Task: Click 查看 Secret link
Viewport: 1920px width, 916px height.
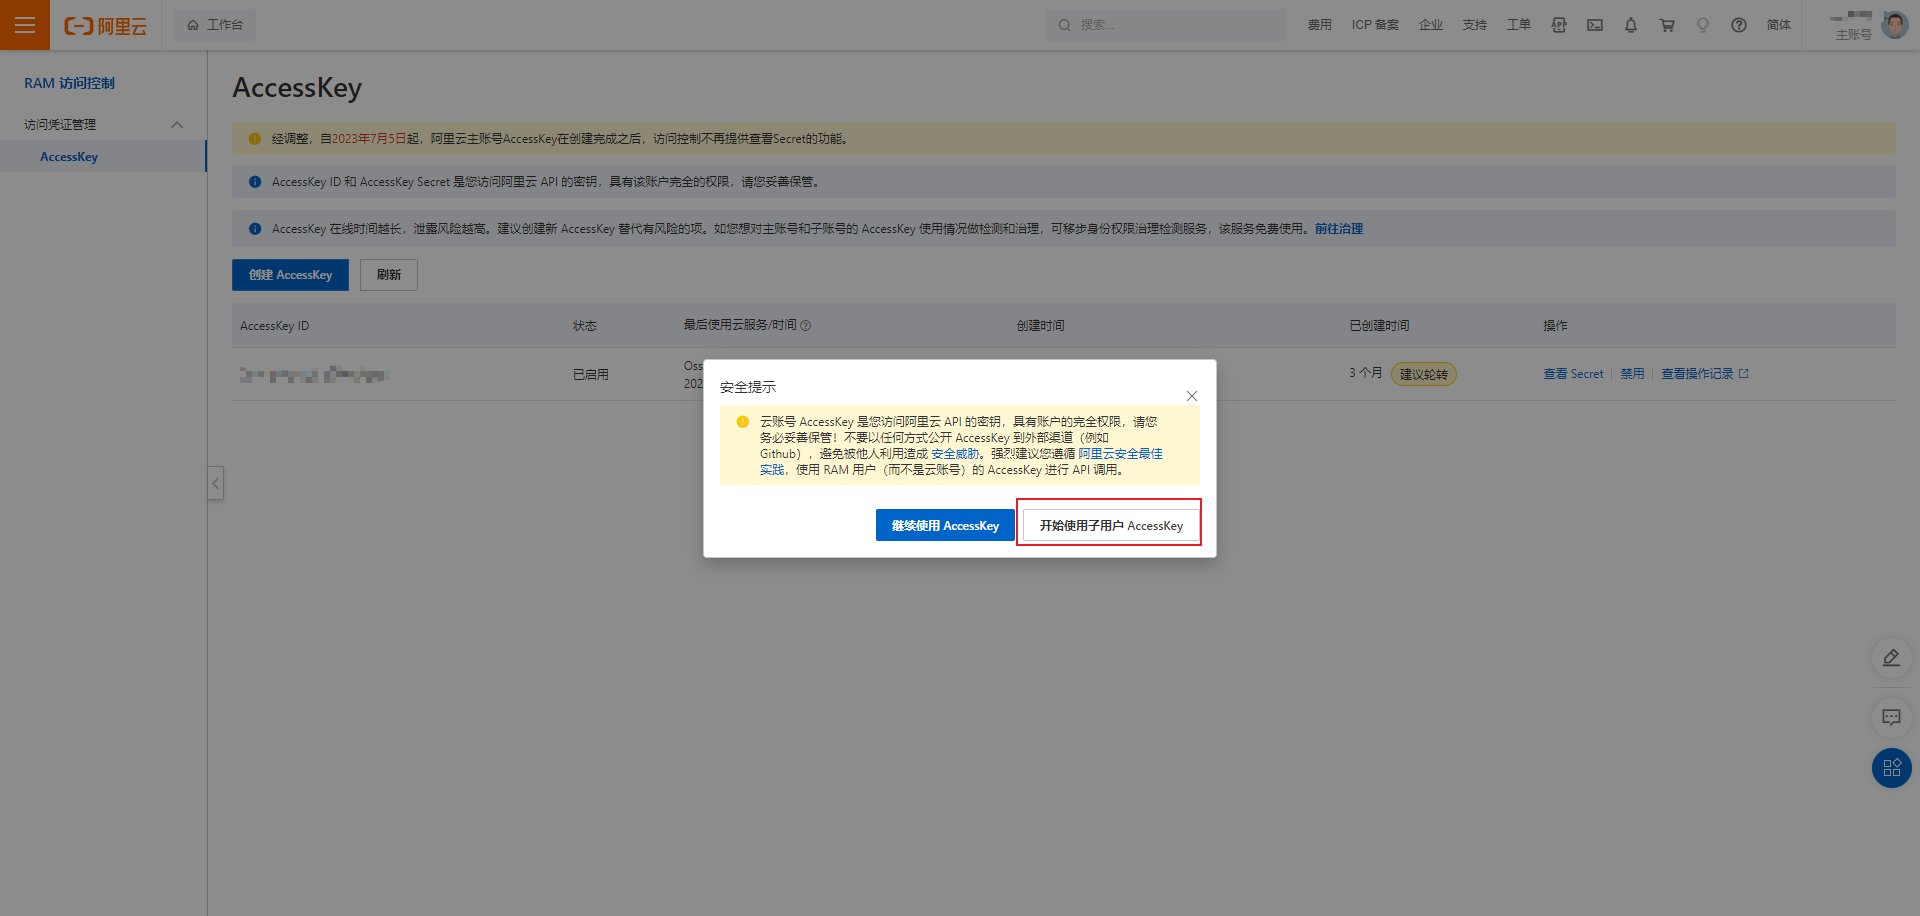Action: [x=1573, y=374]
